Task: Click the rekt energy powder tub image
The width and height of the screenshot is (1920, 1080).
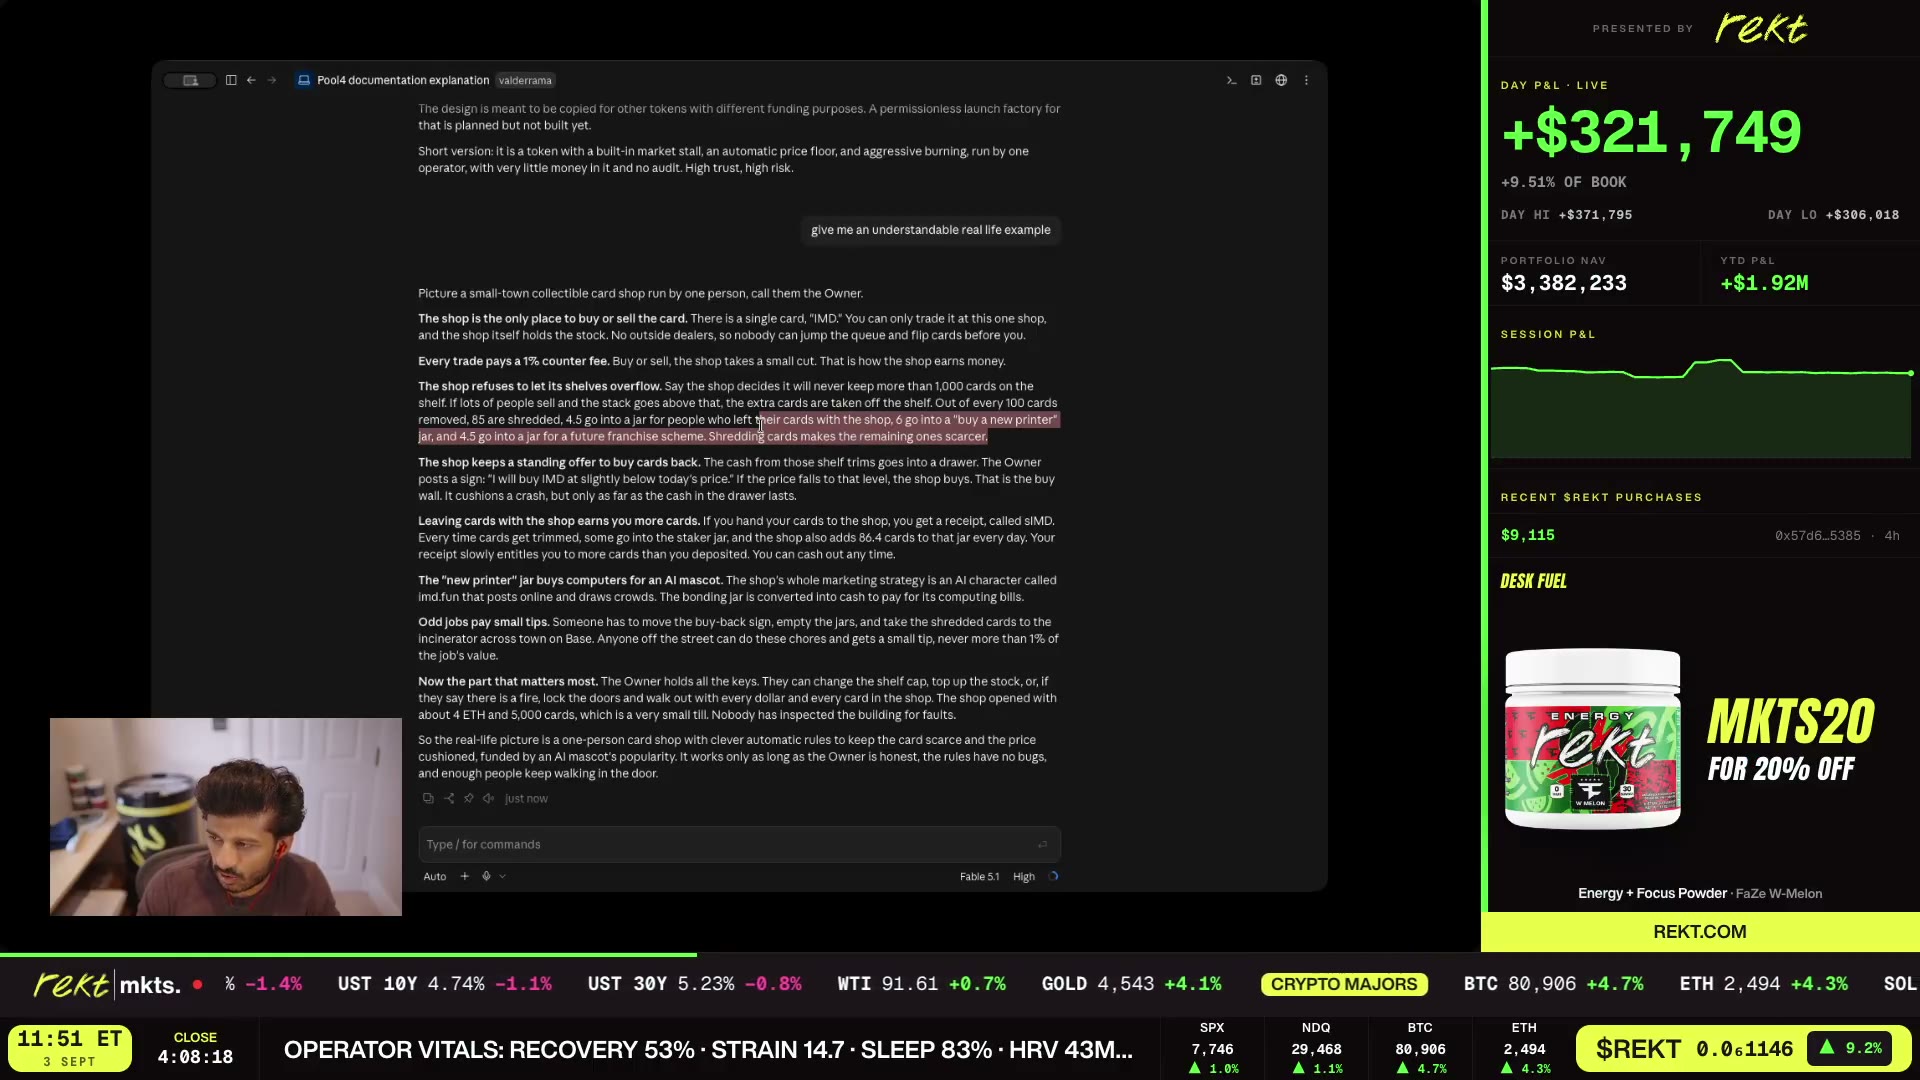Action: [x=1593, y=739]
